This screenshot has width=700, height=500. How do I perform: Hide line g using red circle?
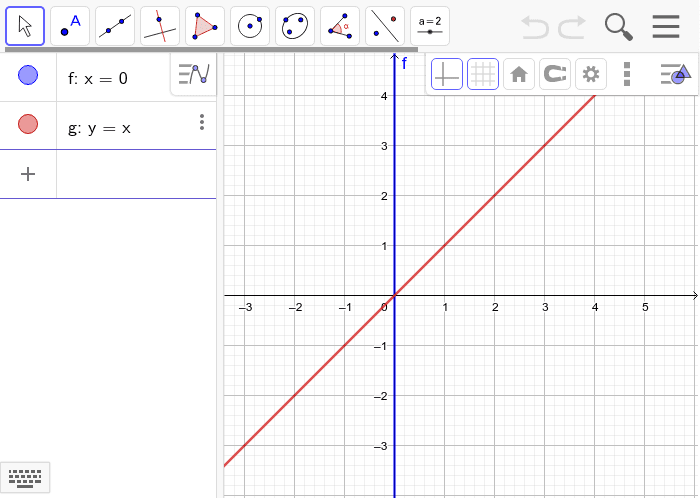click(x=28, y=124)
